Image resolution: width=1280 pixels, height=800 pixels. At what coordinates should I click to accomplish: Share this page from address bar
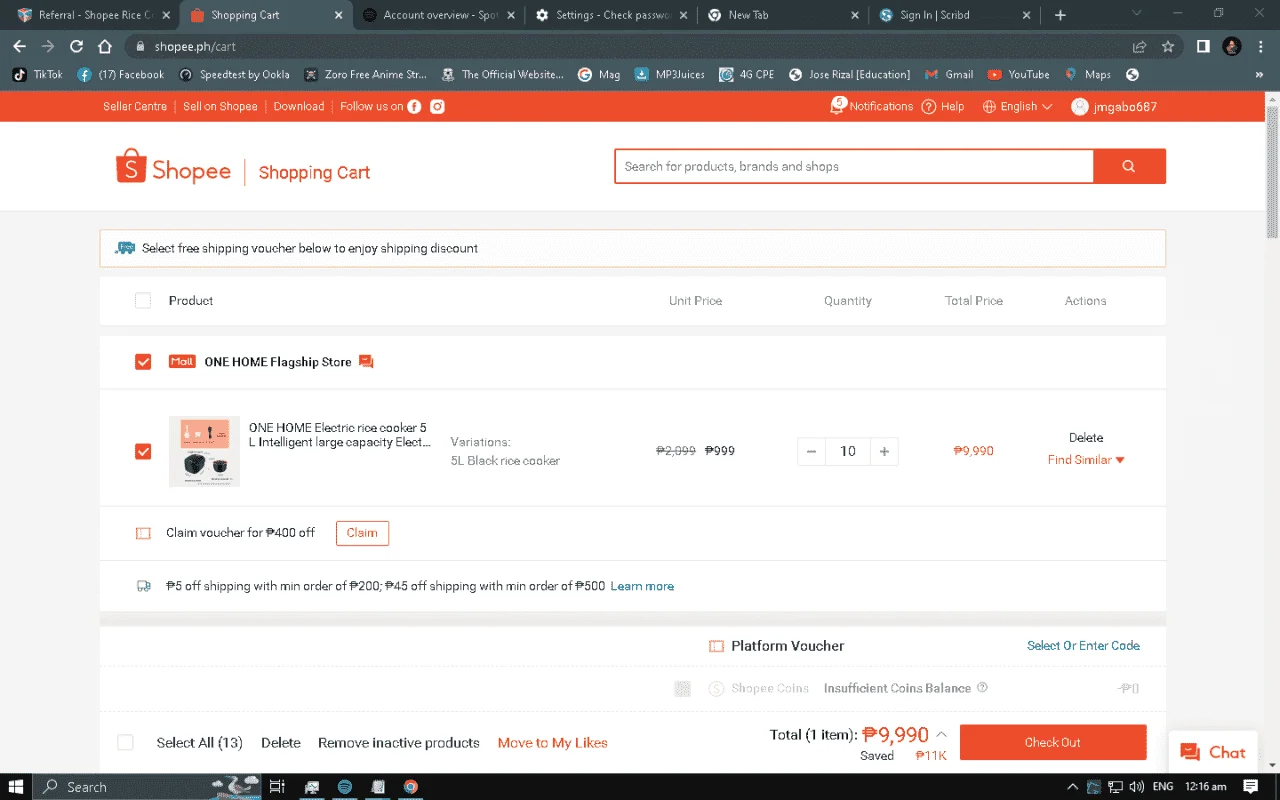point(1139,46)
